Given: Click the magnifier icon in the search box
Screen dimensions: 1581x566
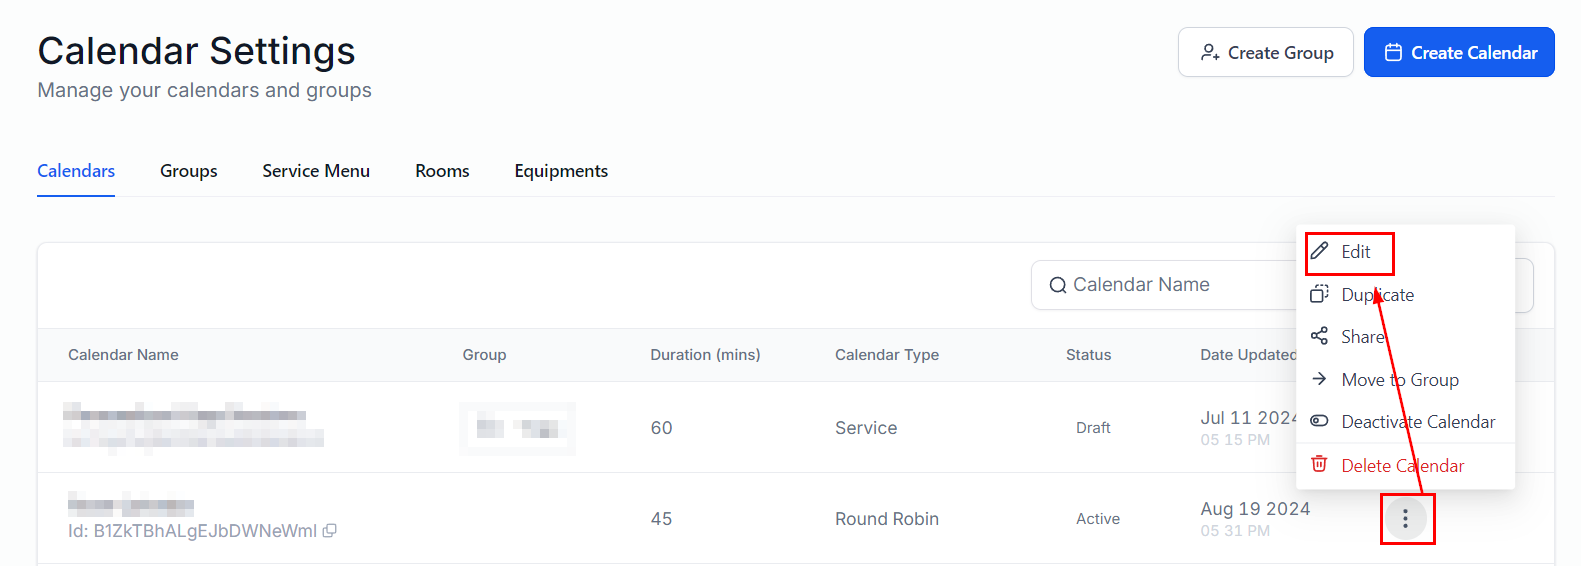Looking at the screenshot, I should click(1057, 285).
